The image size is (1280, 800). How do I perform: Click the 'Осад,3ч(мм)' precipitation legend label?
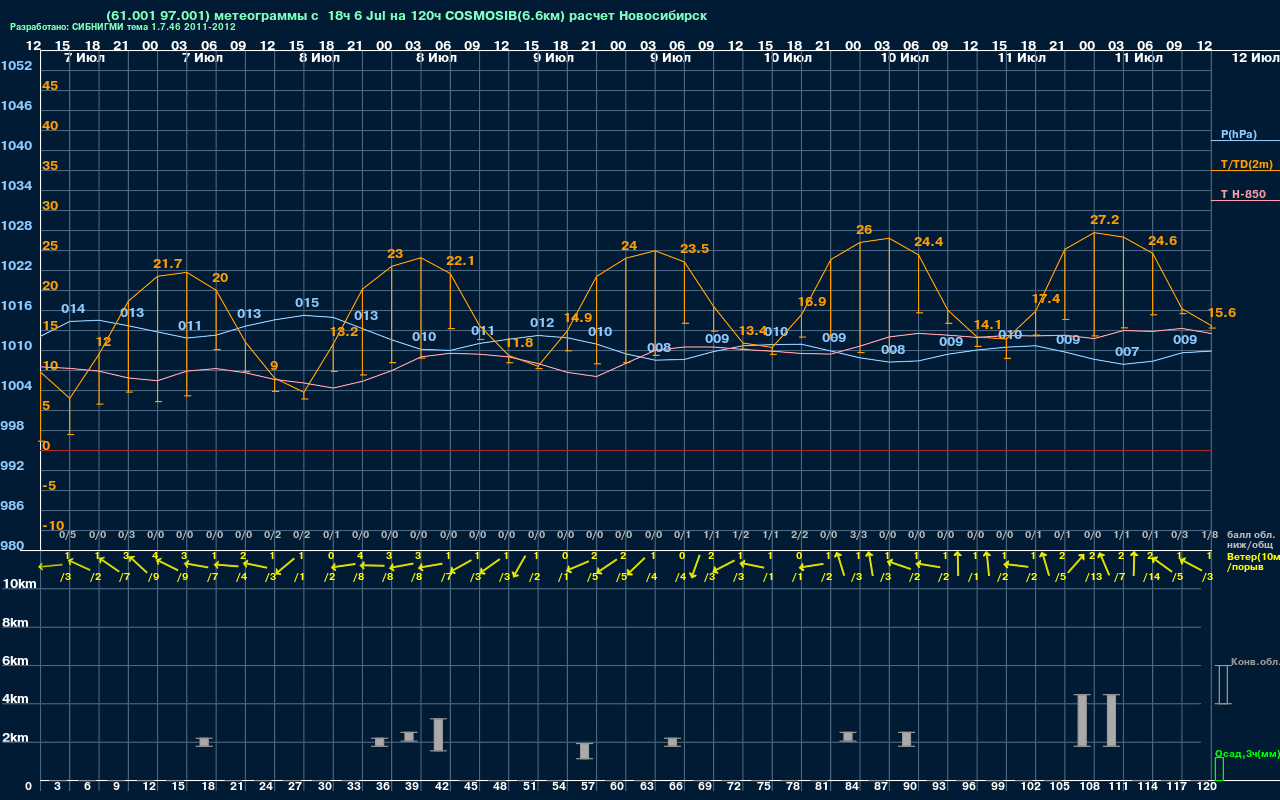[x=1247, y=753]
